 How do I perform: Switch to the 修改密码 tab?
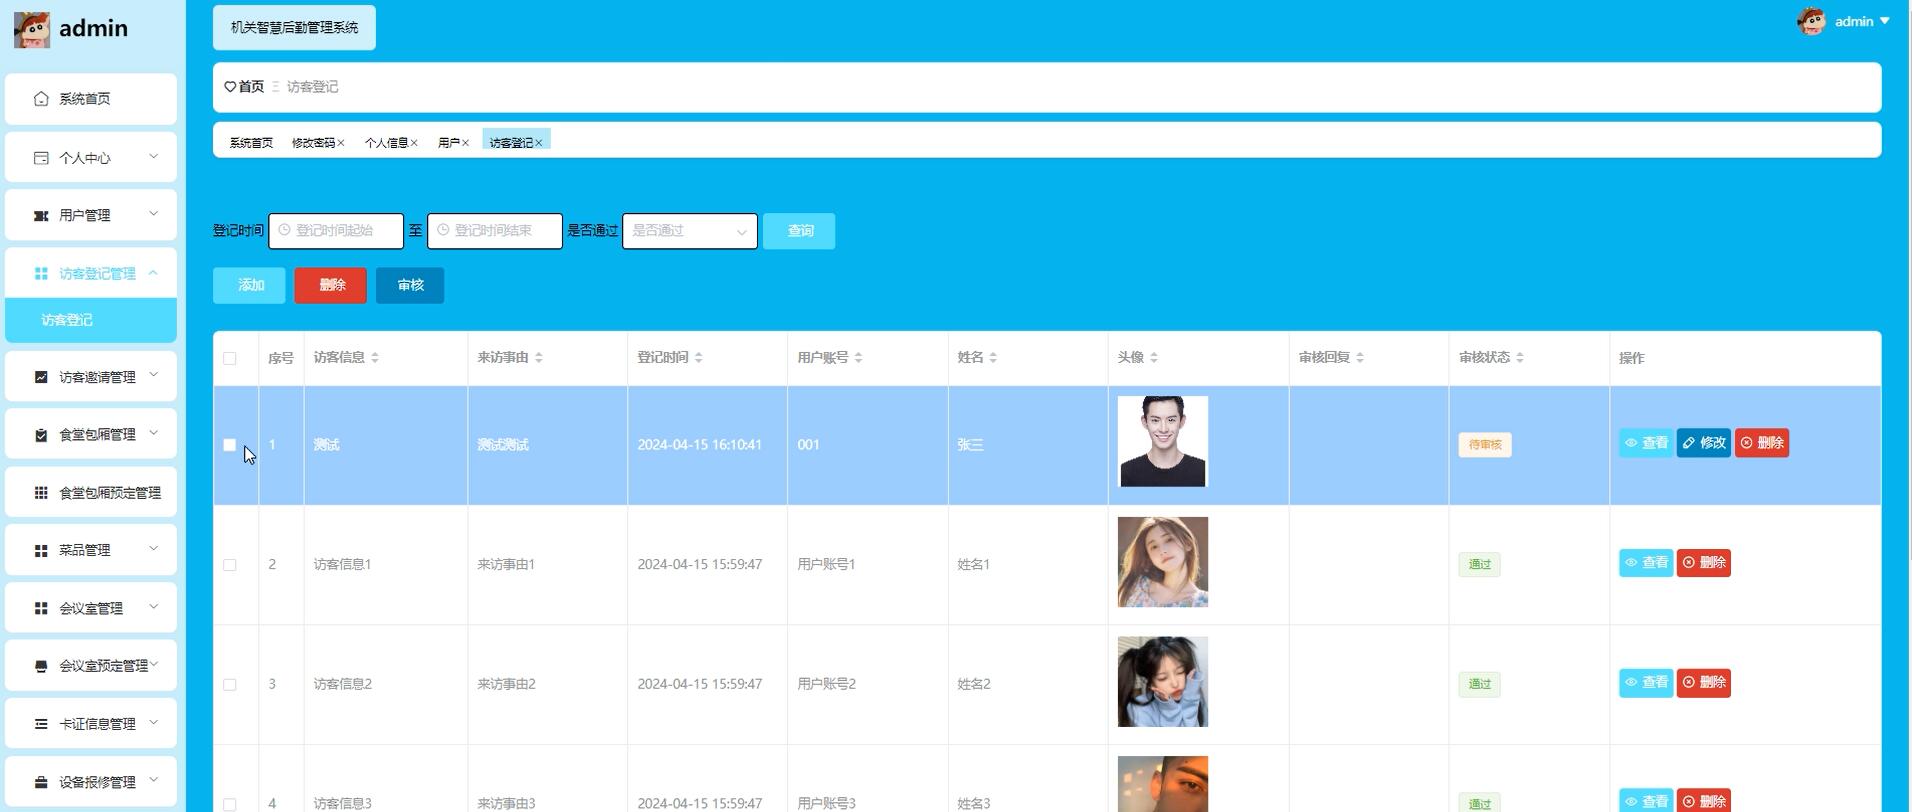pyautogui.click(x=313, y=143)
